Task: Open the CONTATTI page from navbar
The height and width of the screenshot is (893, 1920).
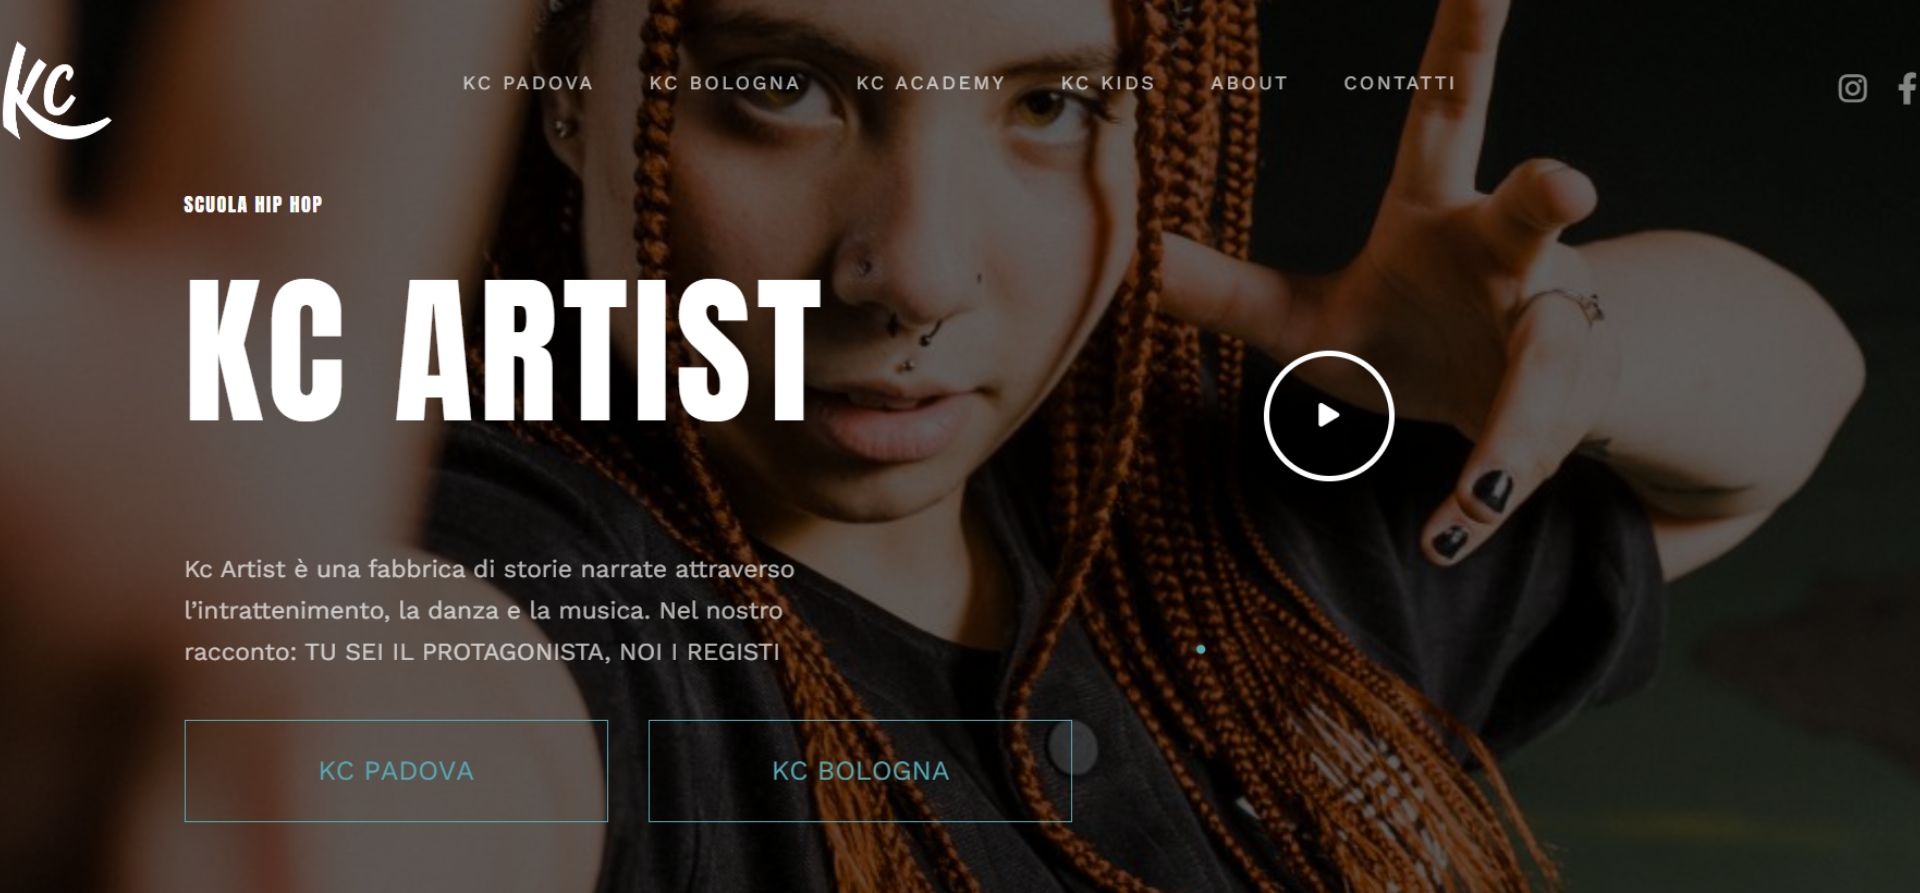Action: pos(1399,83)
